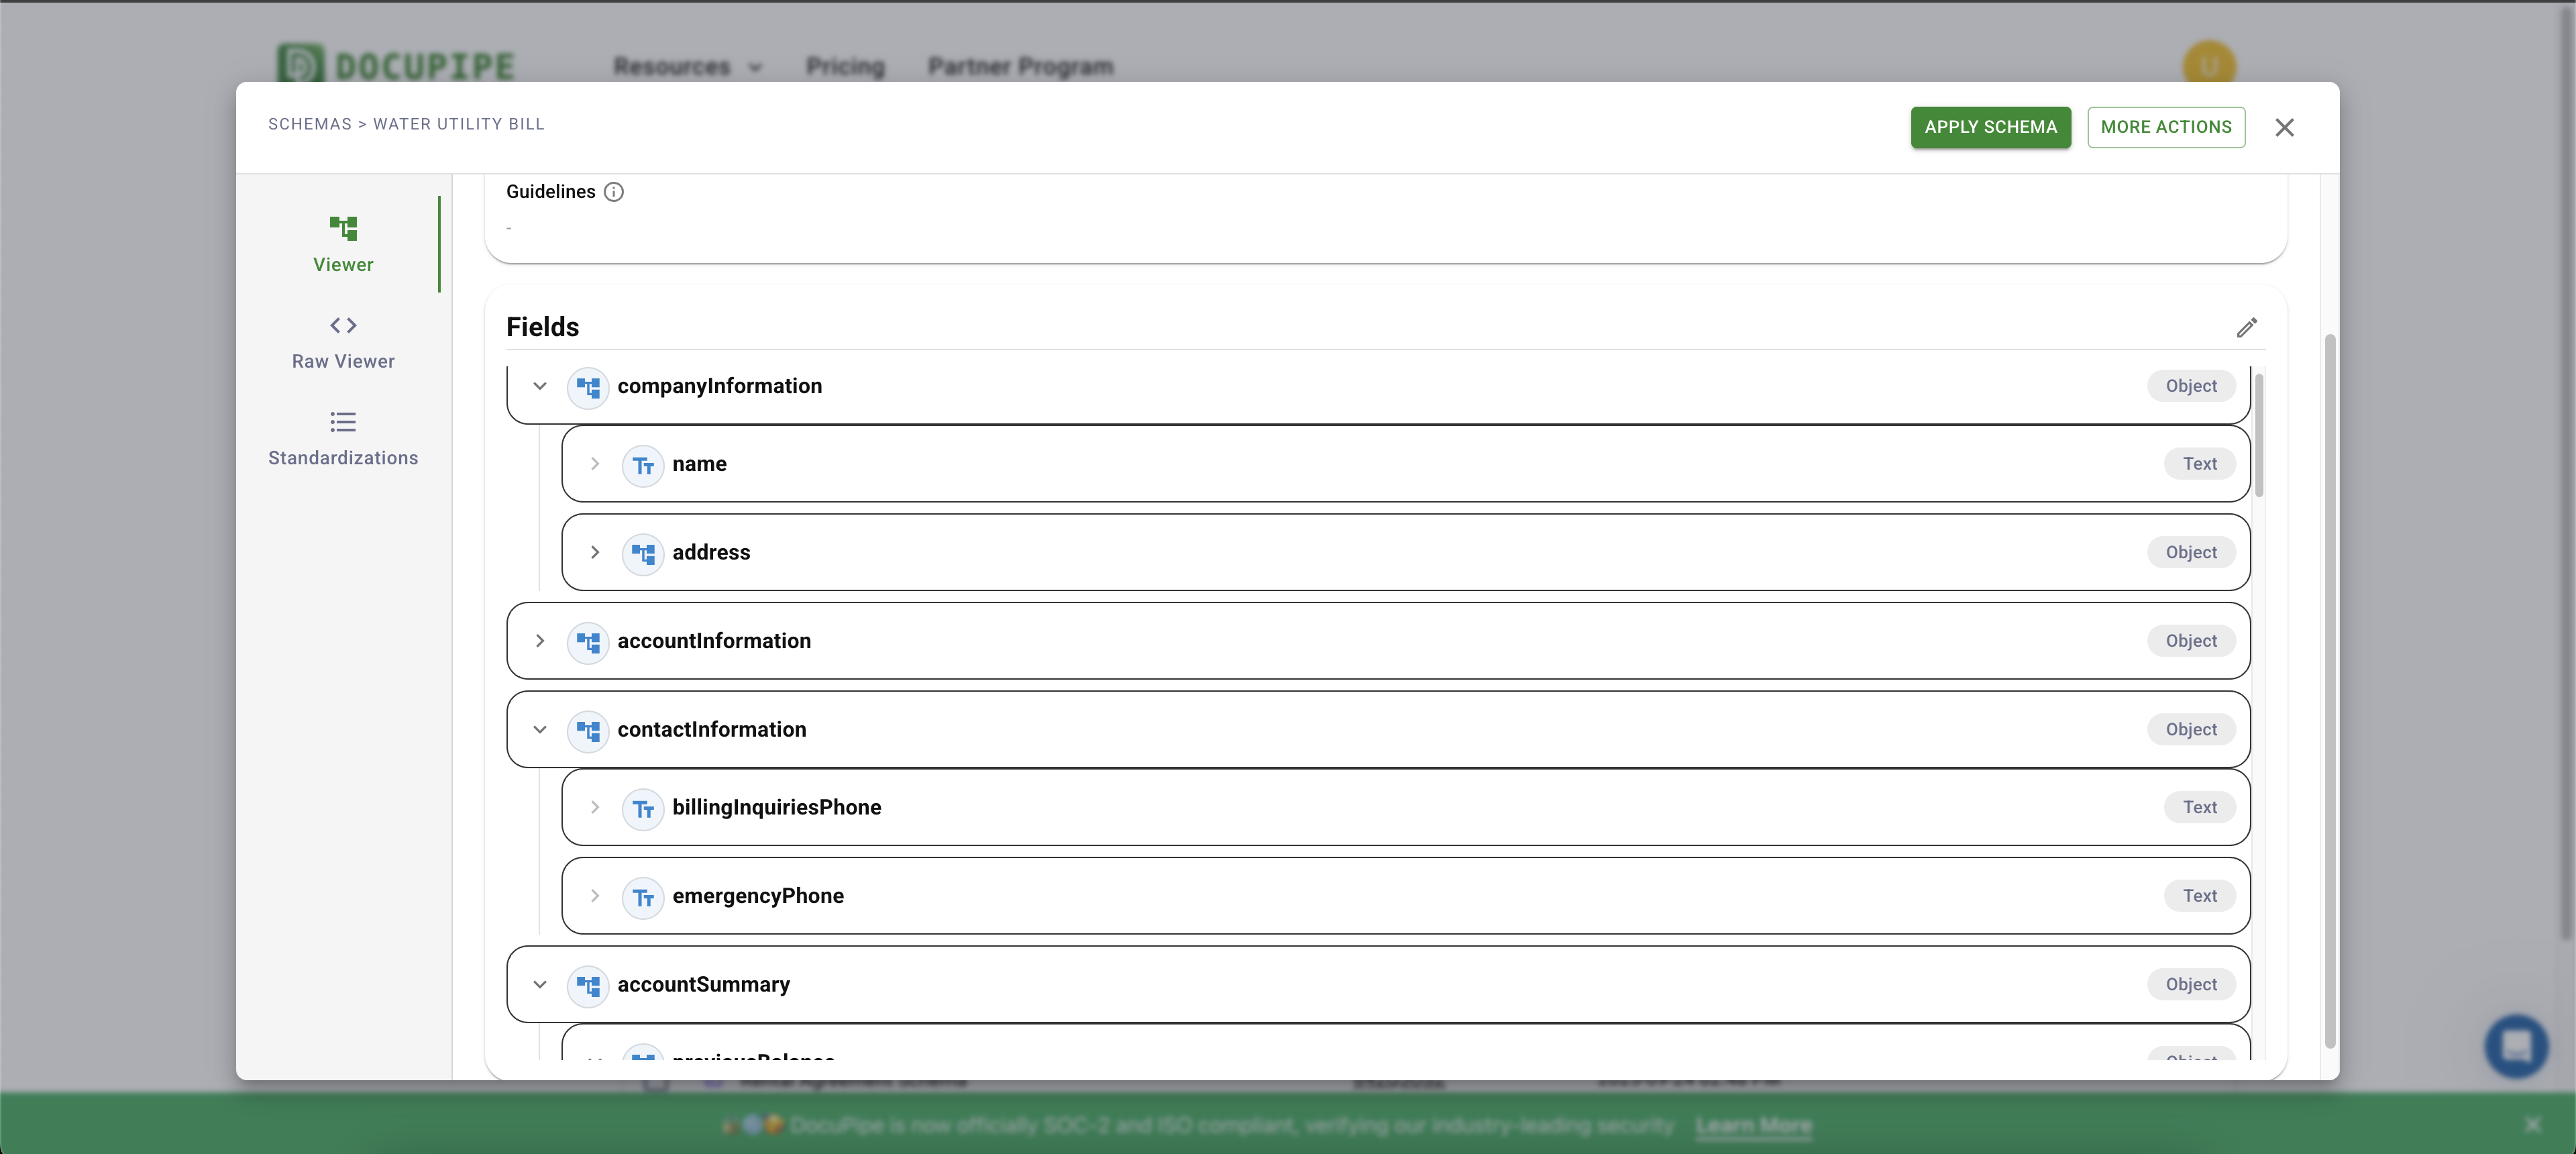
Task: Click the Apply Schema button
Action: click(x=1990, y=127)
